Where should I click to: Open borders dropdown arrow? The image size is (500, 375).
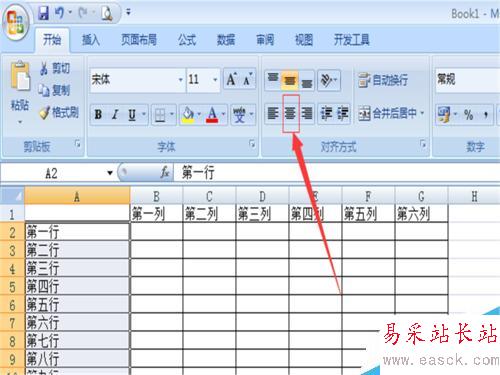172,115
